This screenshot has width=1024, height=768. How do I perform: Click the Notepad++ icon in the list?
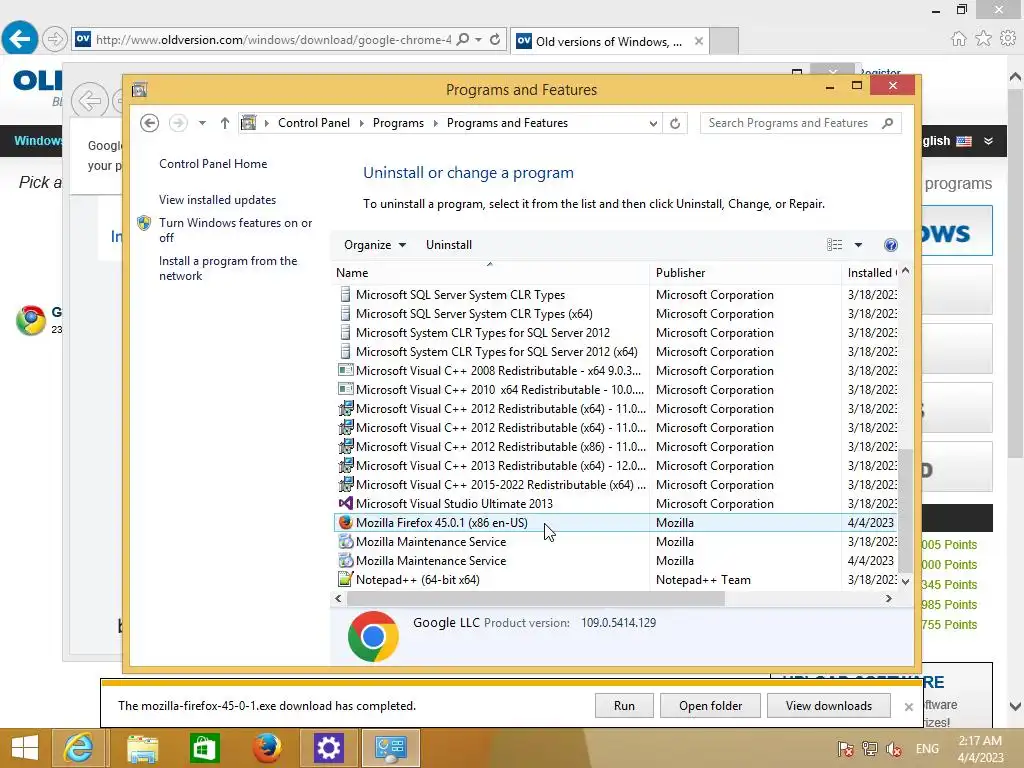(345, 579)
